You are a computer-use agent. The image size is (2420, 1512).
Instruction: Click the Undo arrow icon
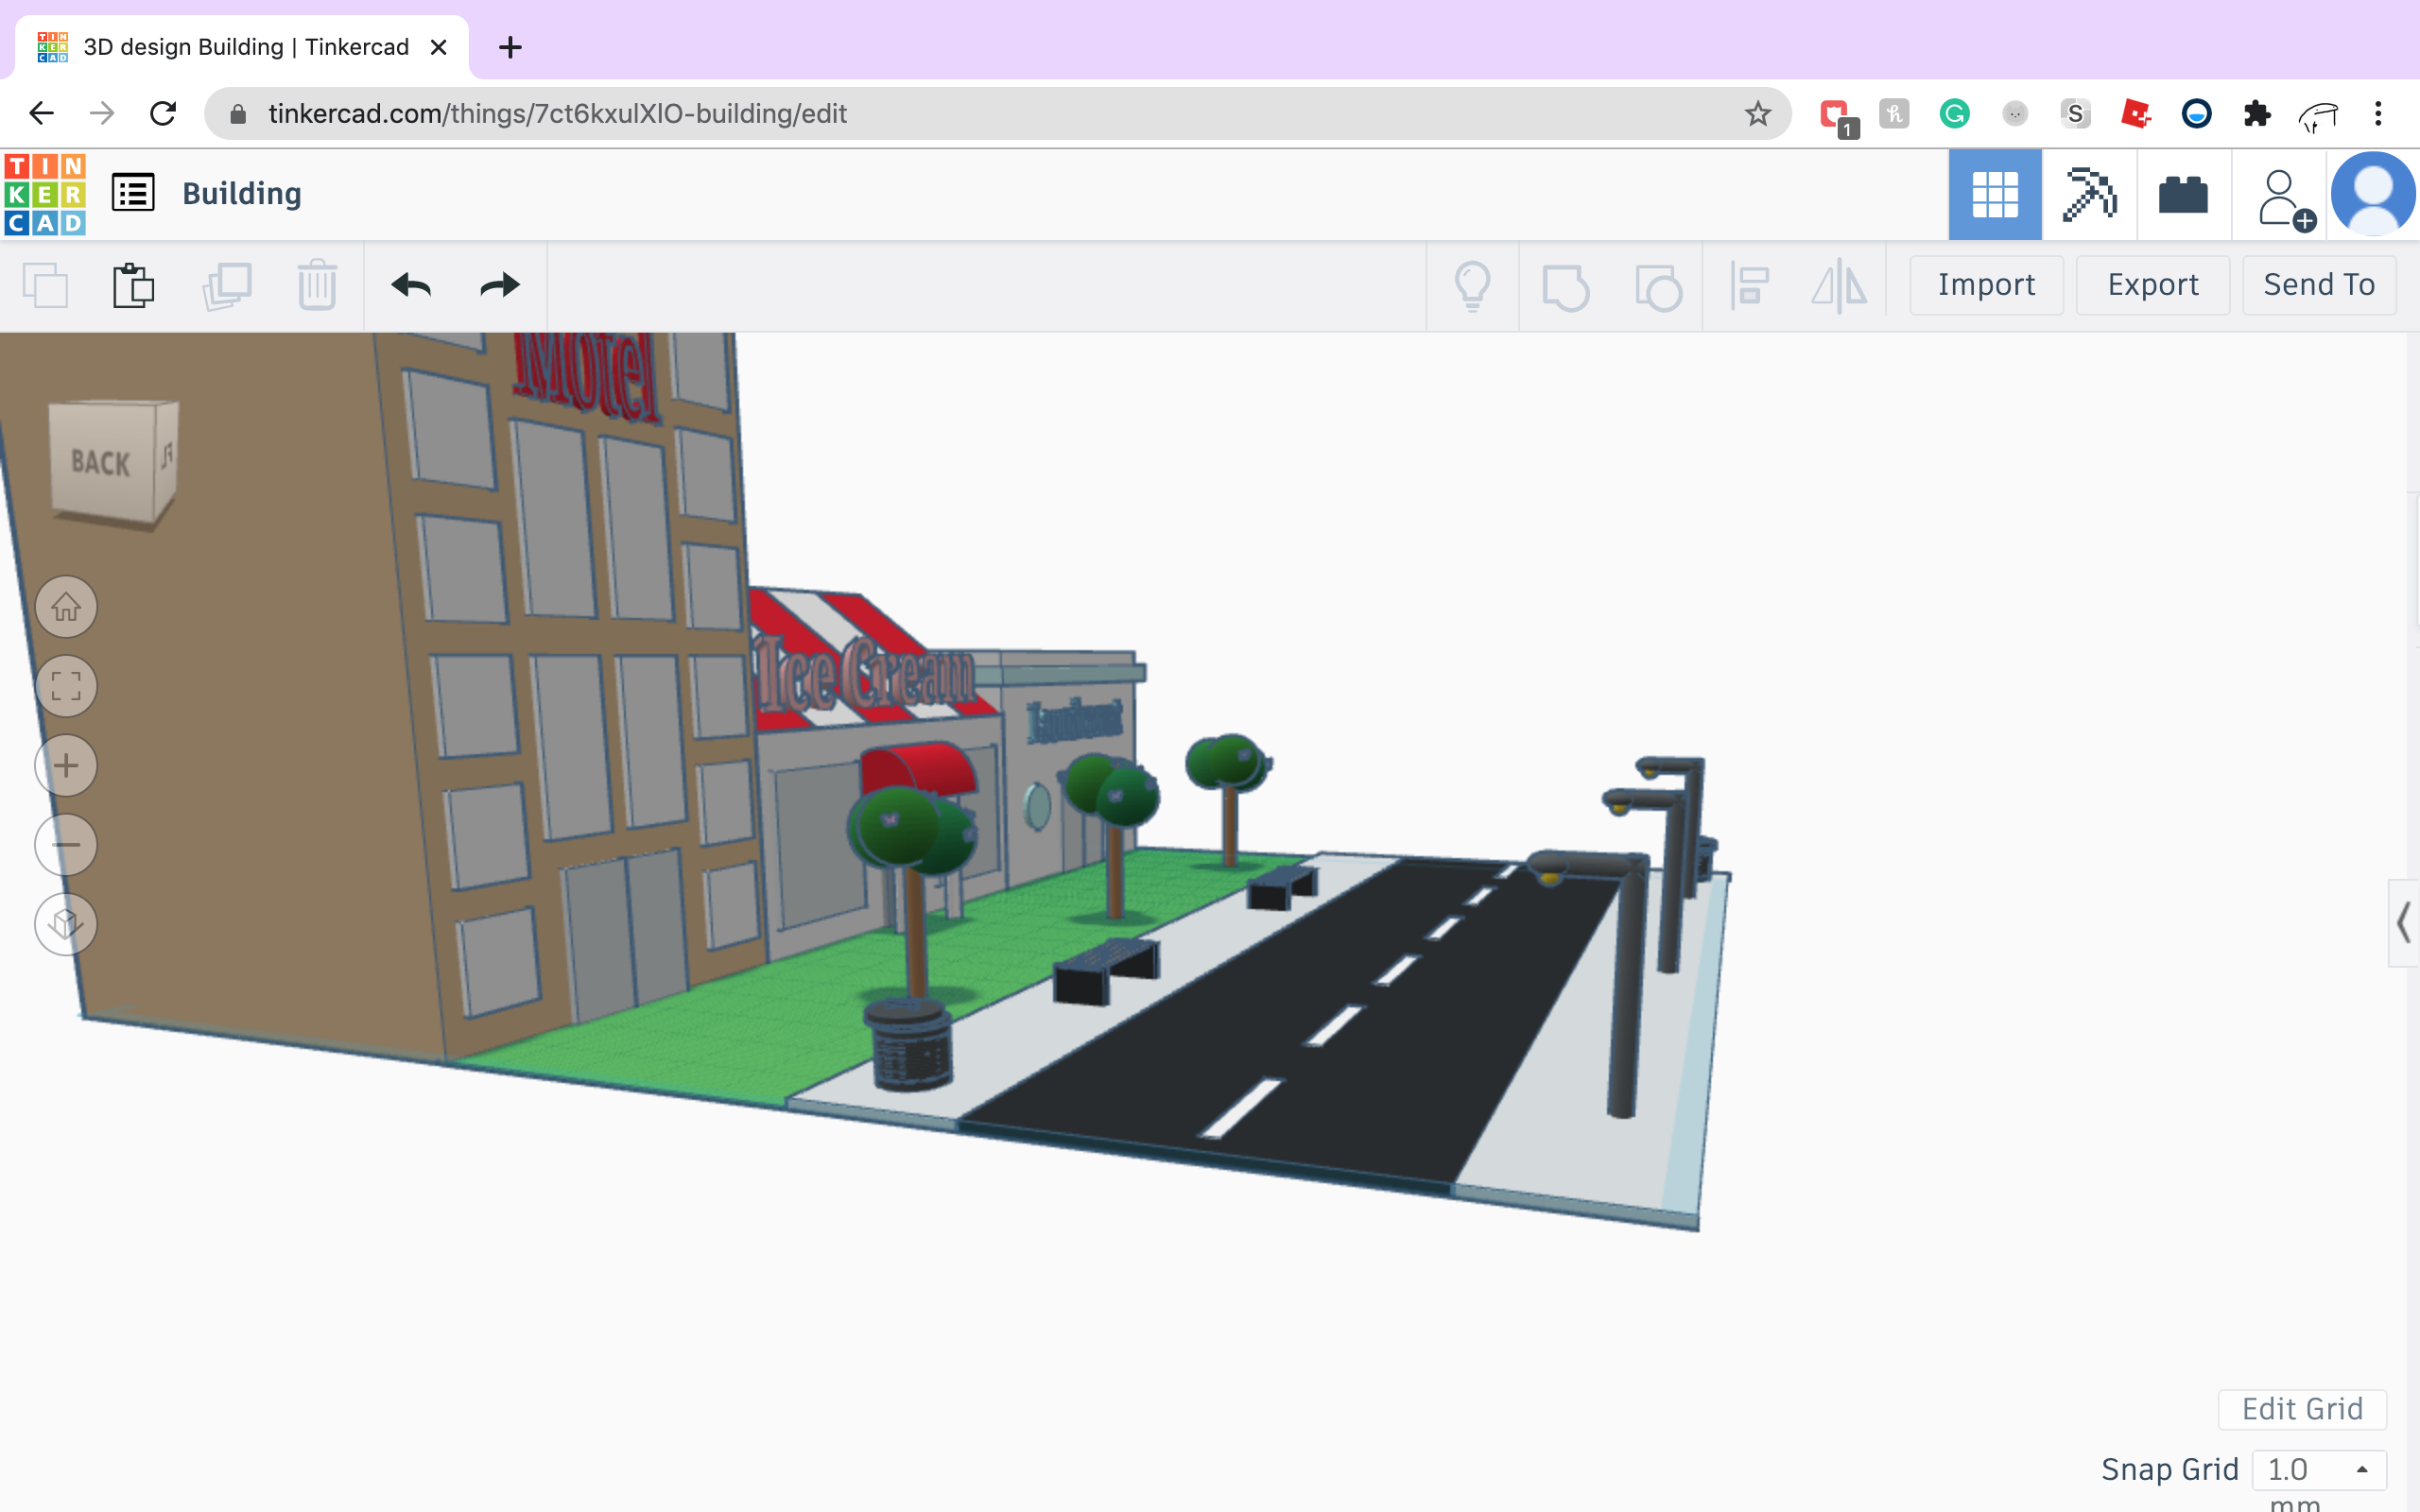[411, 286]
